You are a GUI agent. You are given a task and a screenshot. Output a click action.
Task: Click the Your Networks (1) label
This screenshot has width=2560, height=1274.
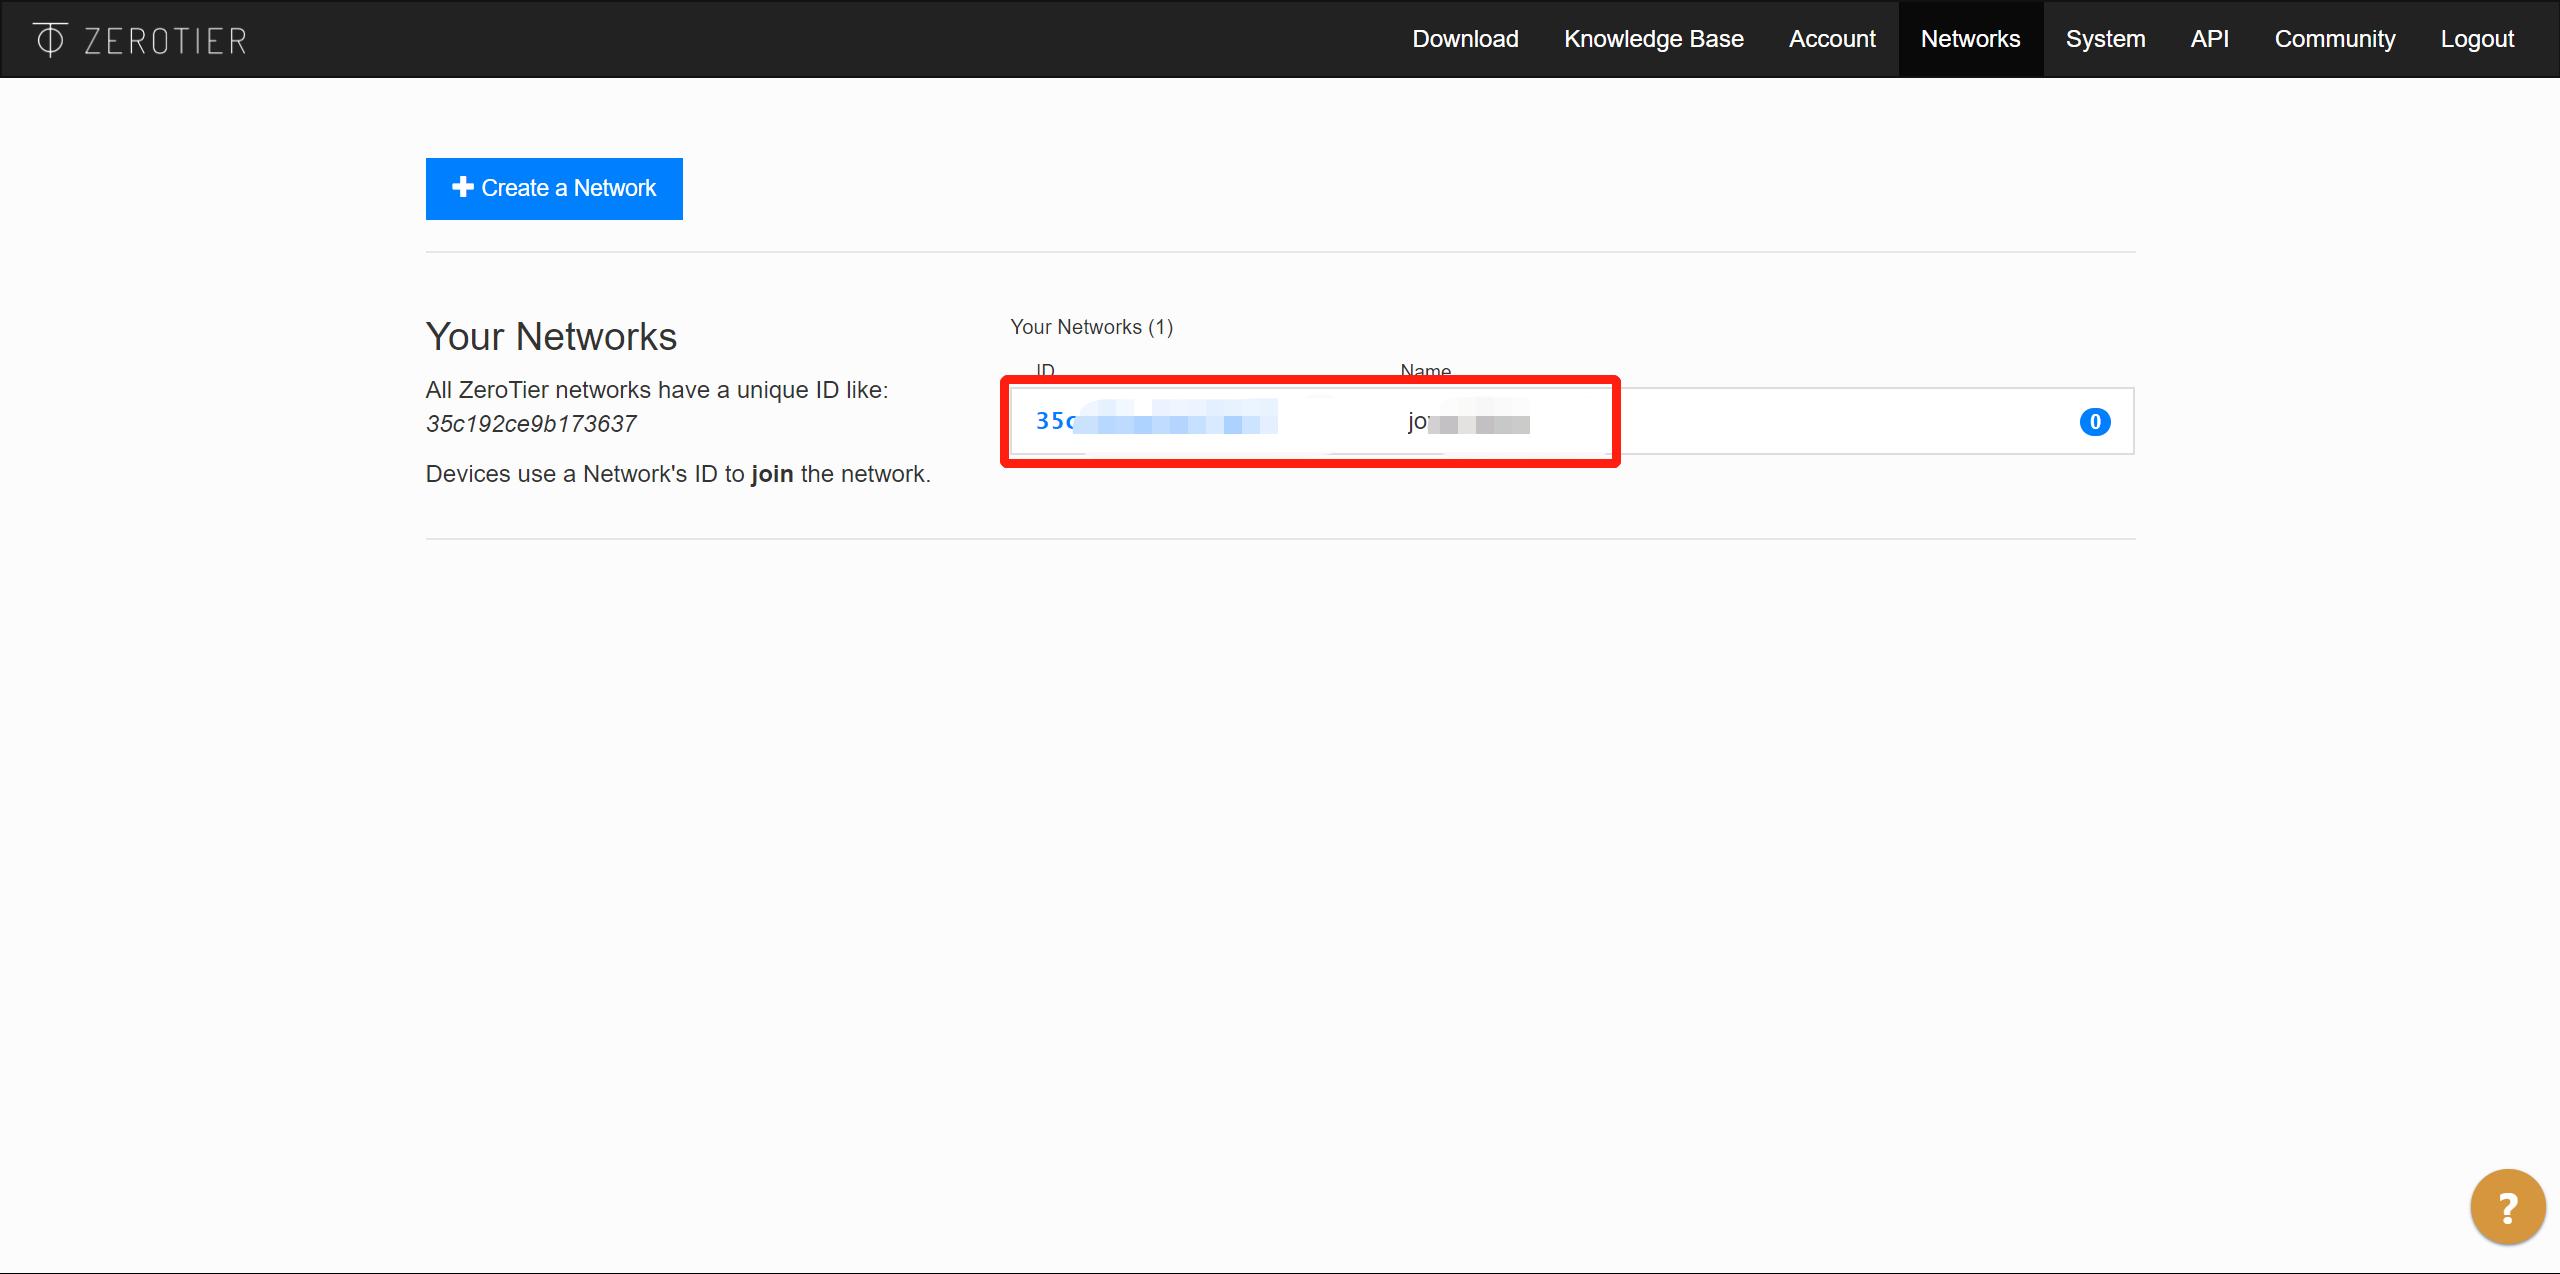coord(1091,327)
